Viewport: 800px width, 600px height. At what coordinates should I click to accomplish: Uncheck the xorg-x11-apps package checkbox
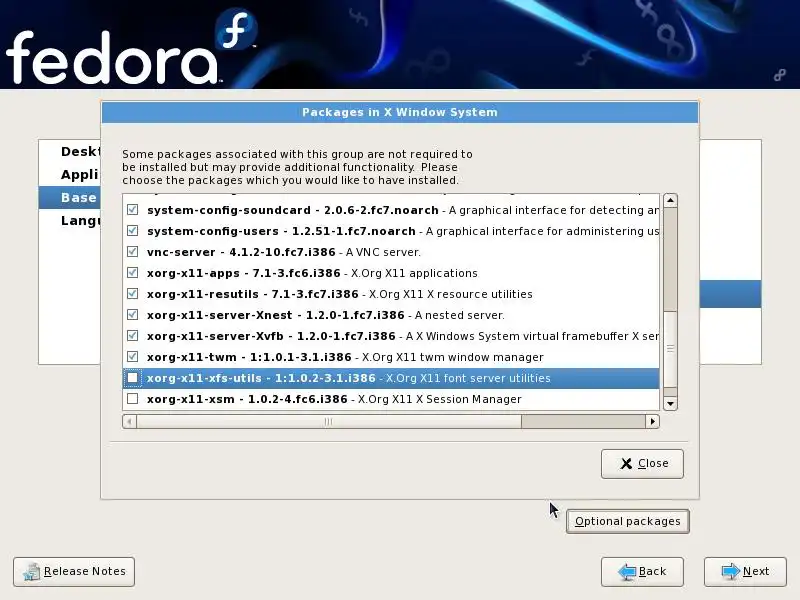coord(133,272)
